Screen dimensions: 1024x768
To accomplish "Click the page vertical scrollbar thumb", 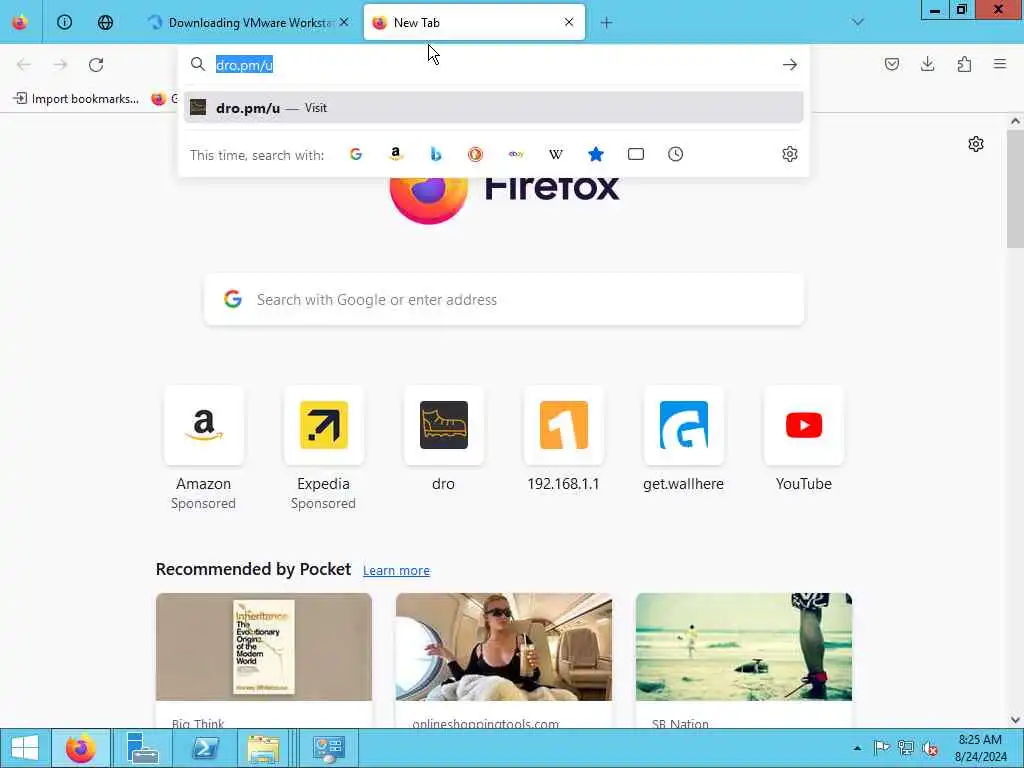I will point(1015,189).
